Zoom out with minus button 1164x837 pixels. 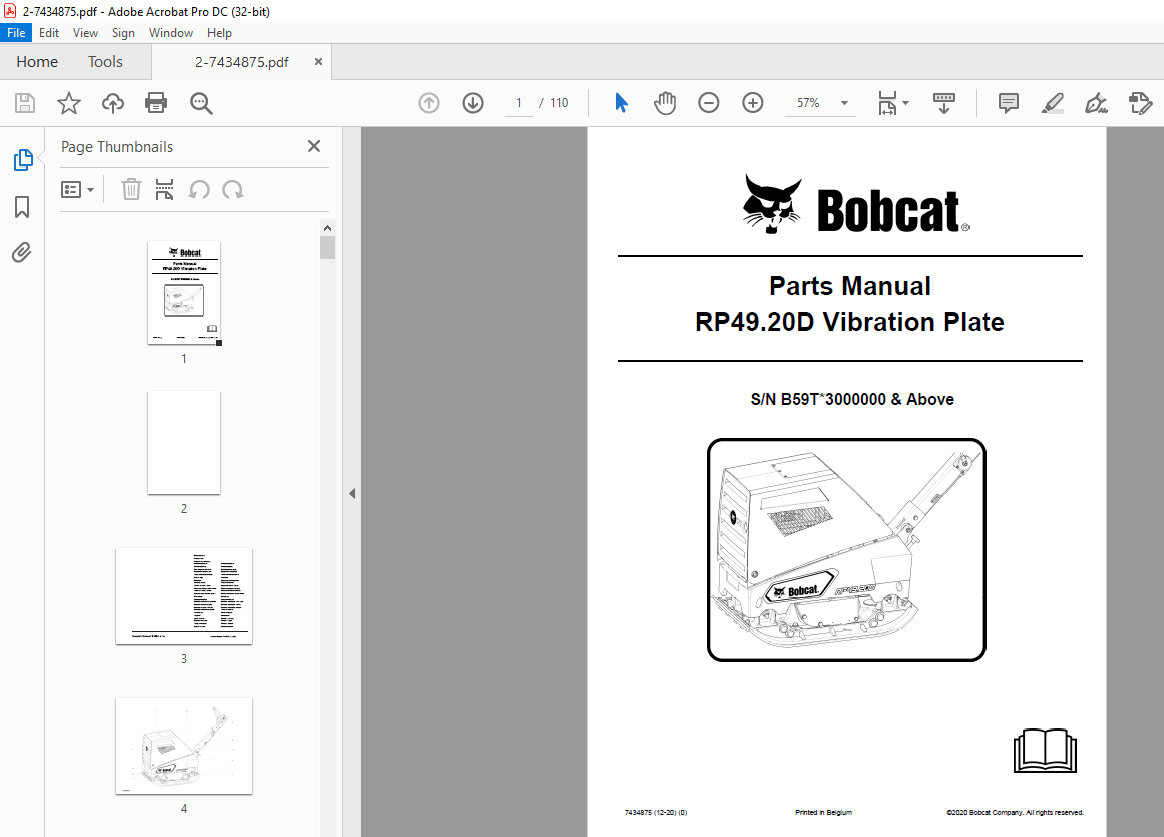coord(709,103)
